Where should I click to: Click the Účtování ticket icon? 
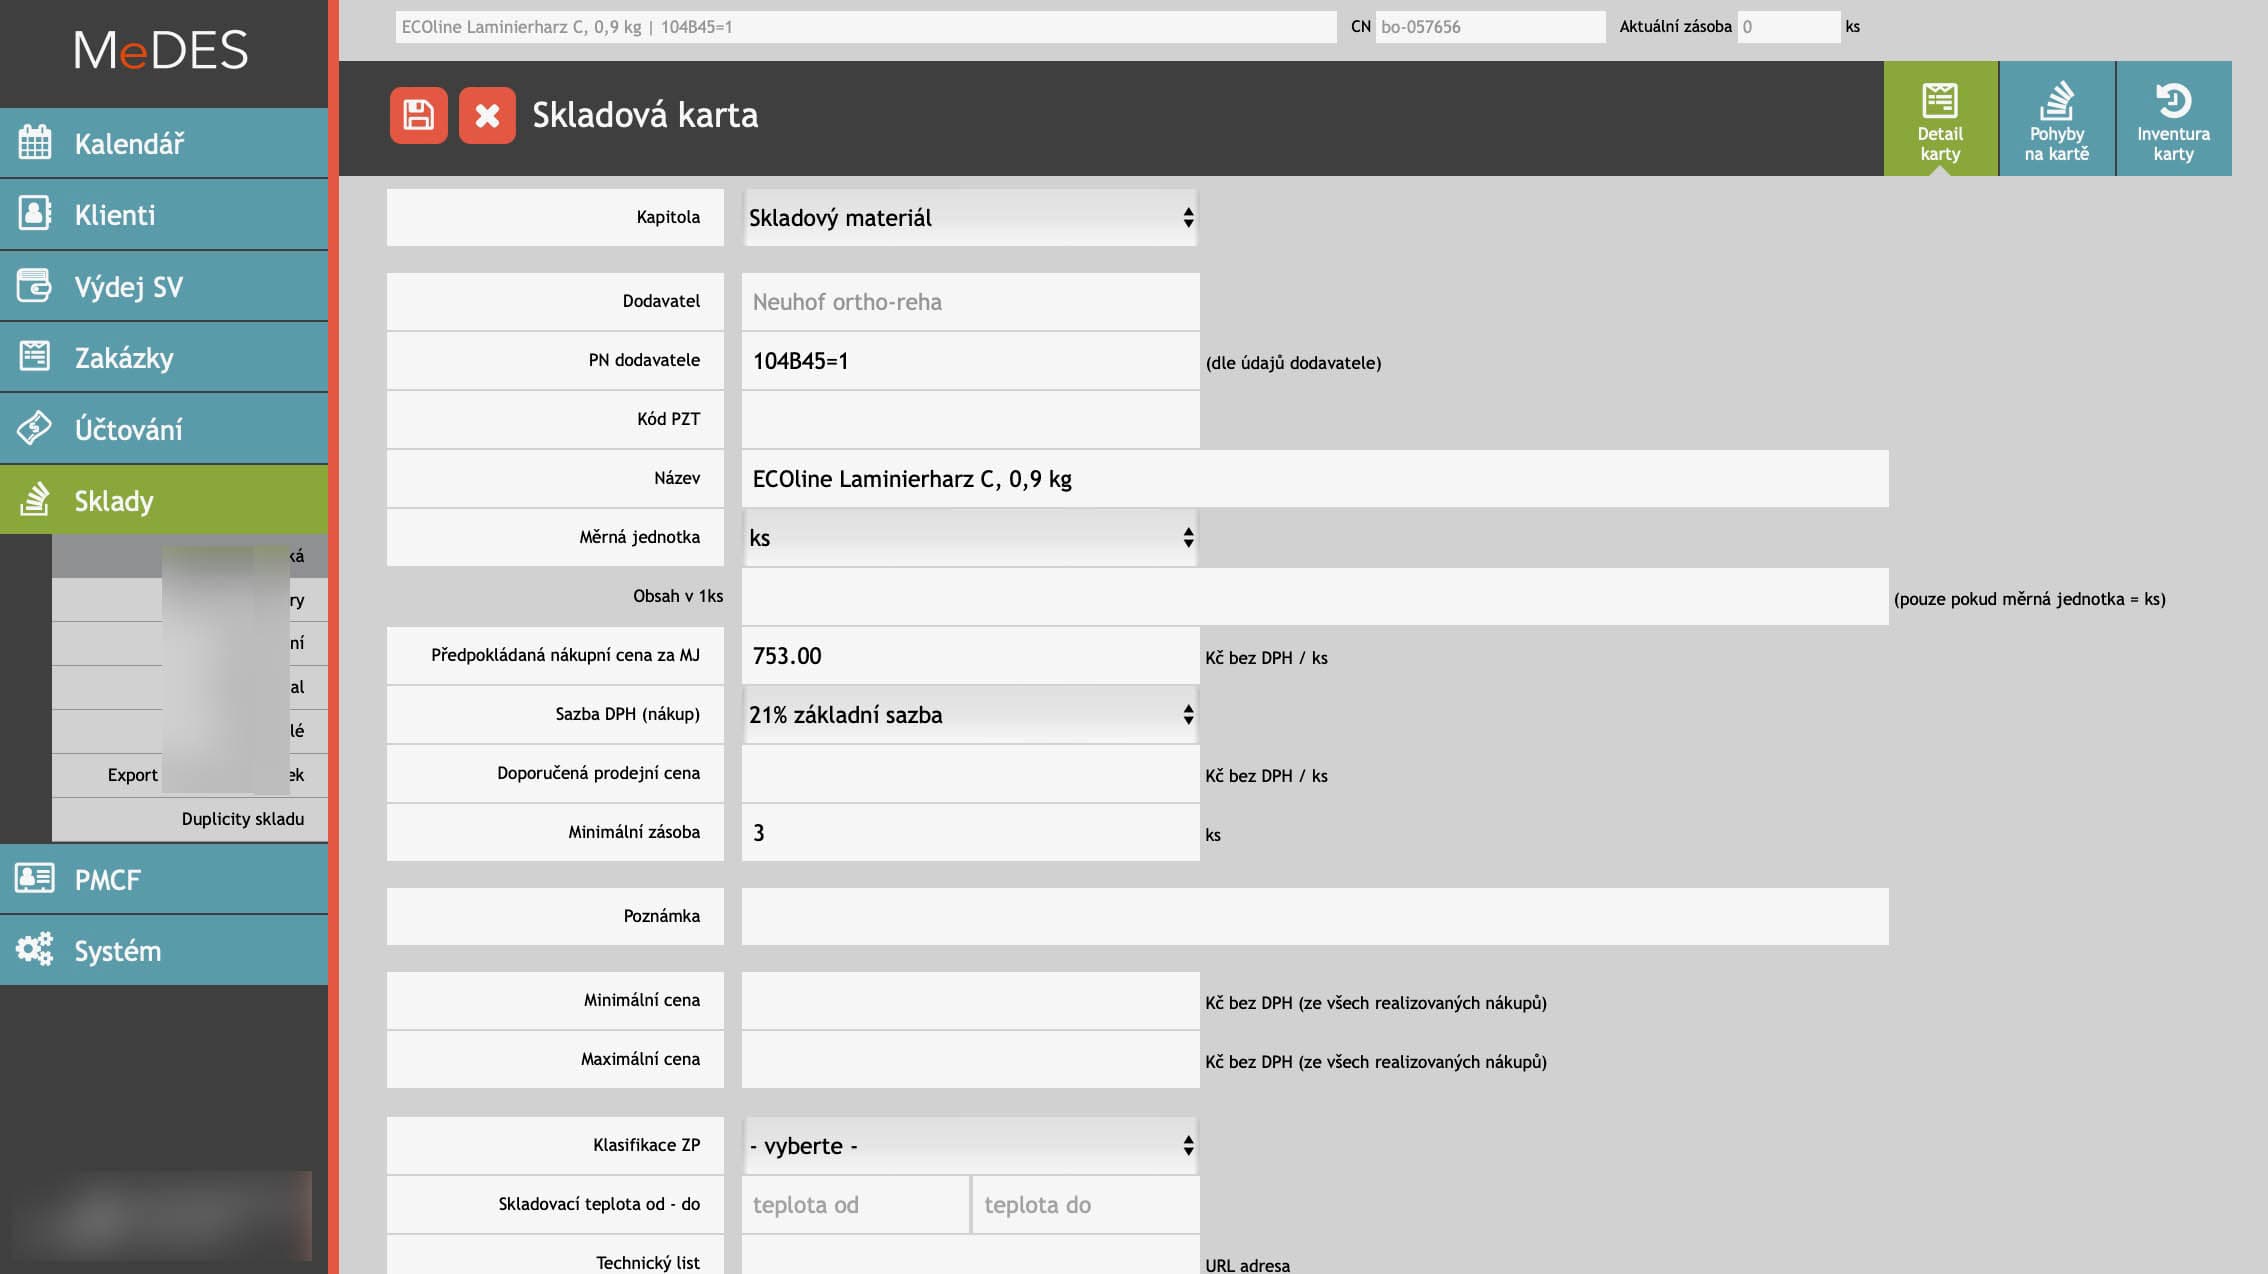point(35,429)
